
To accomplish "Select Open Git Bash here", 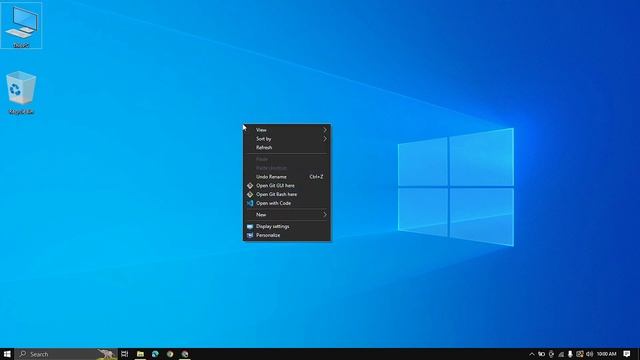I will tap(287, 194).
